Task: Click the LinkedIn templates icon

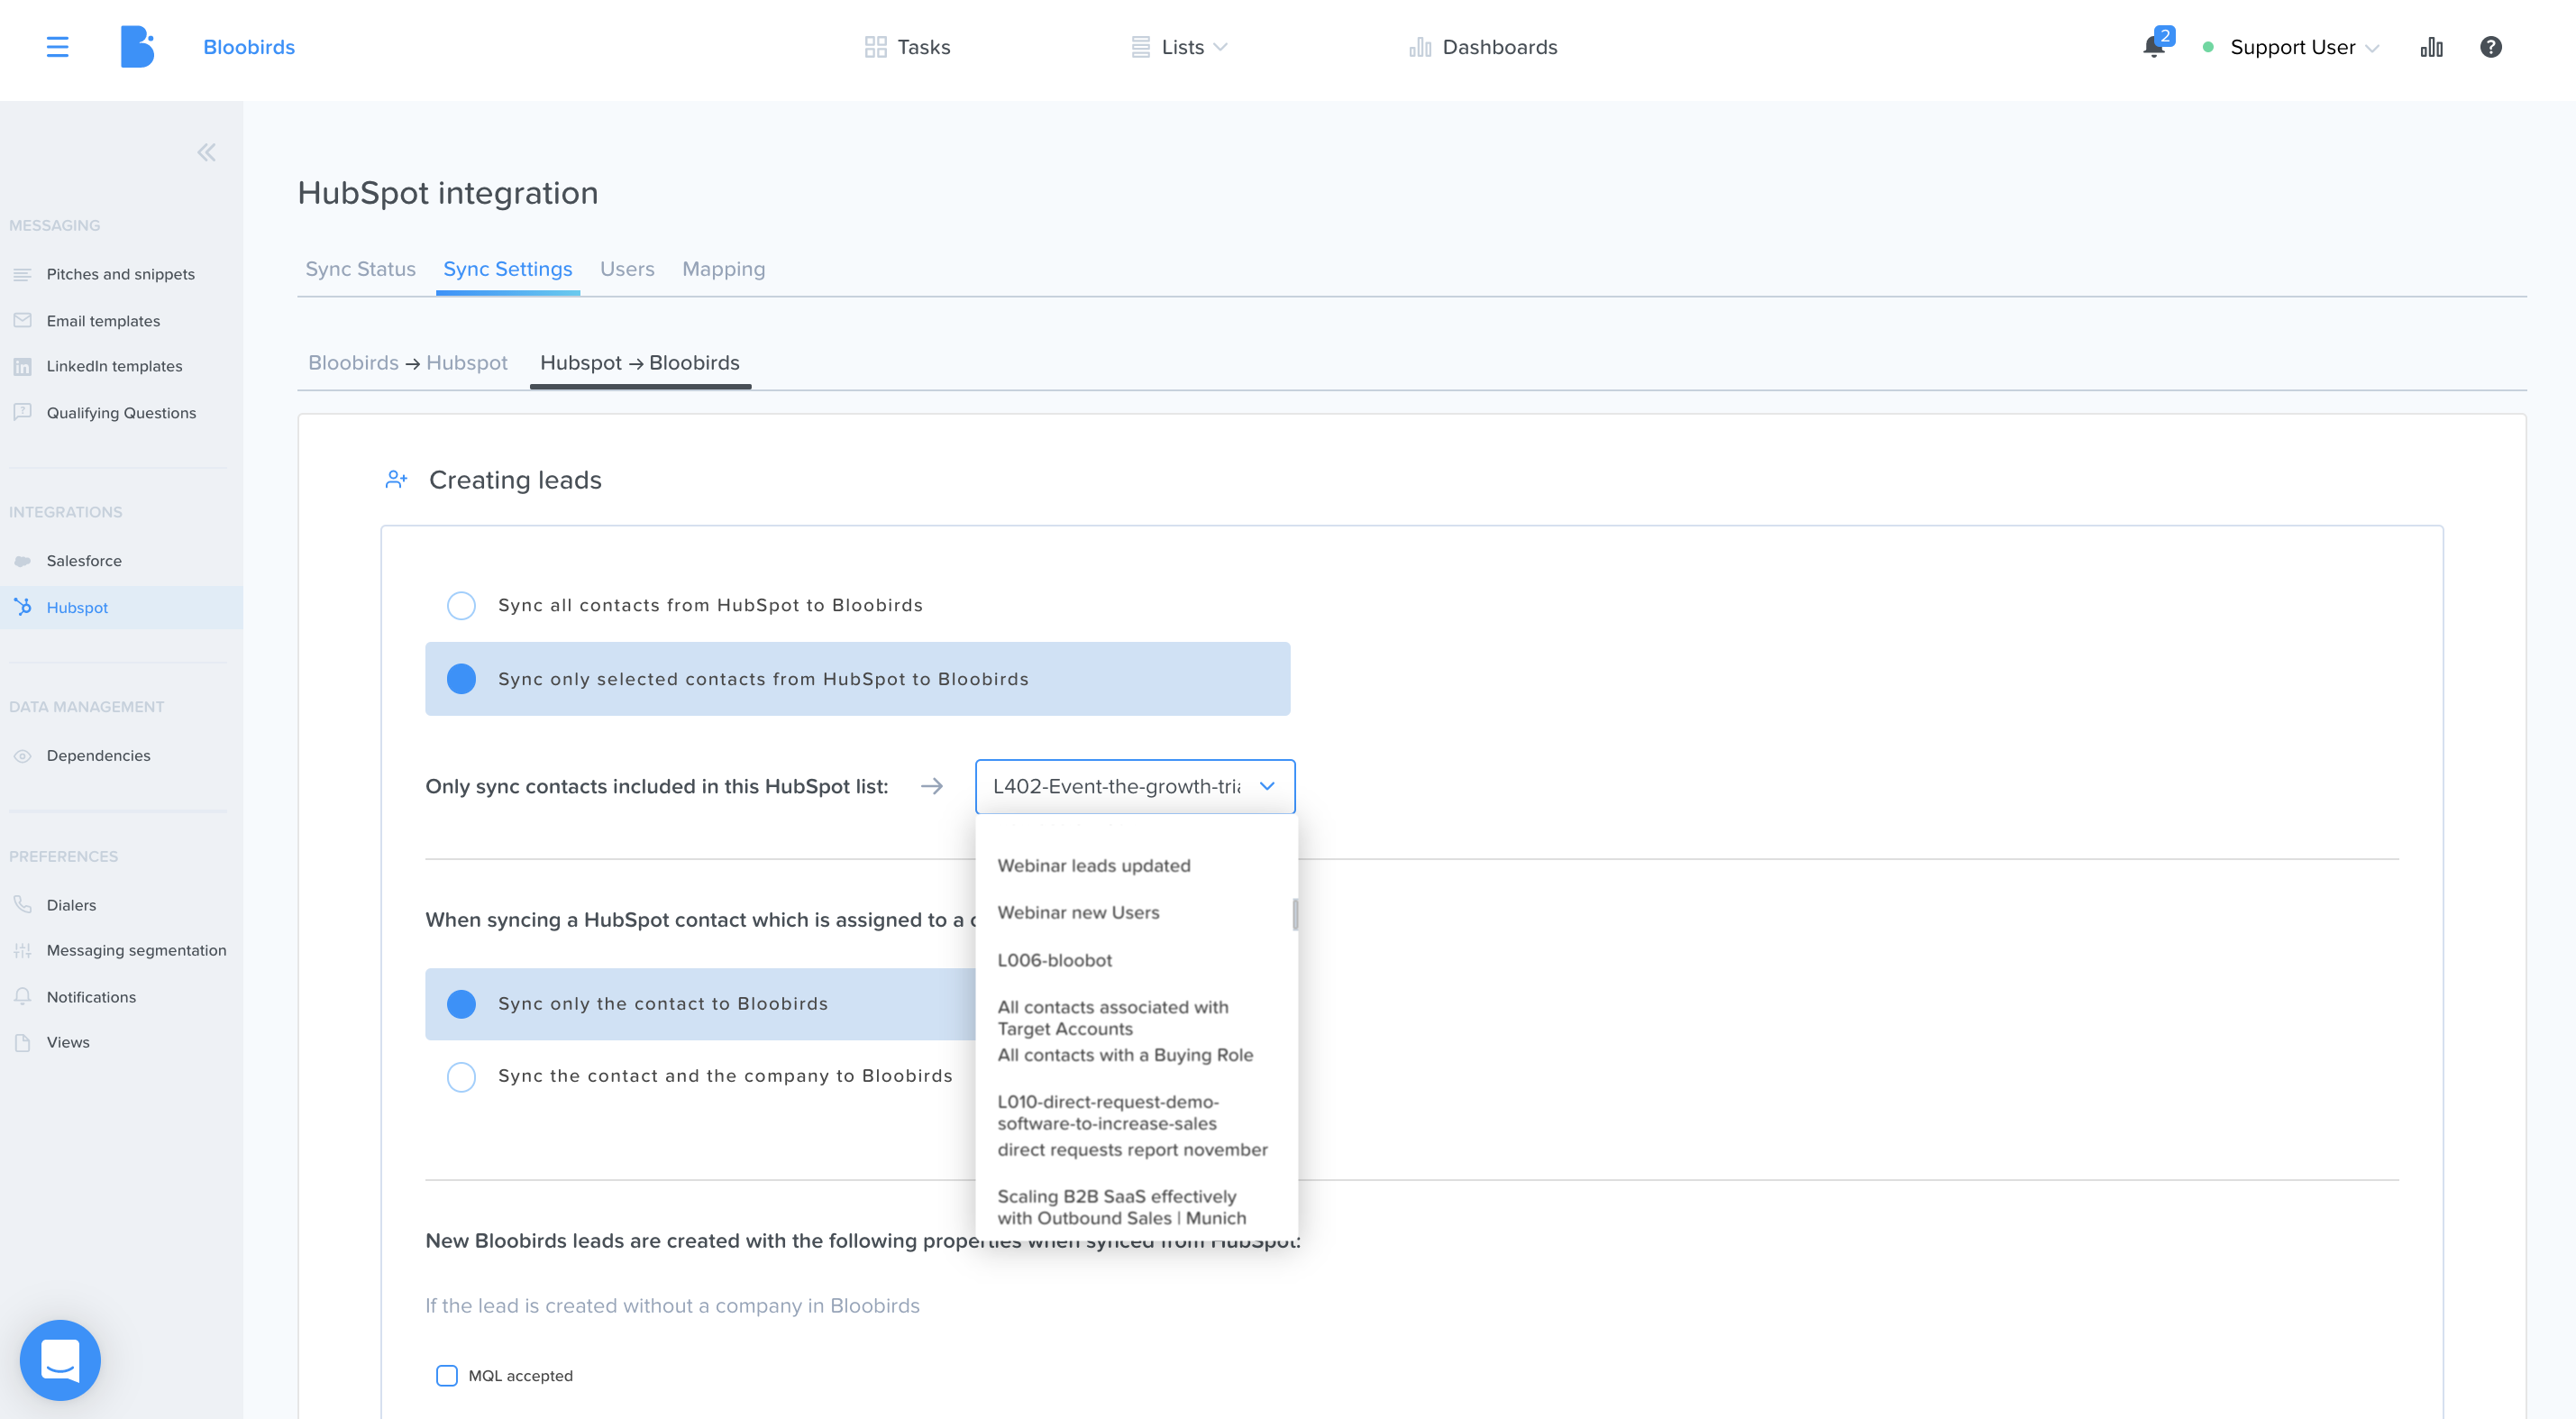Action: tap(22, 366)
